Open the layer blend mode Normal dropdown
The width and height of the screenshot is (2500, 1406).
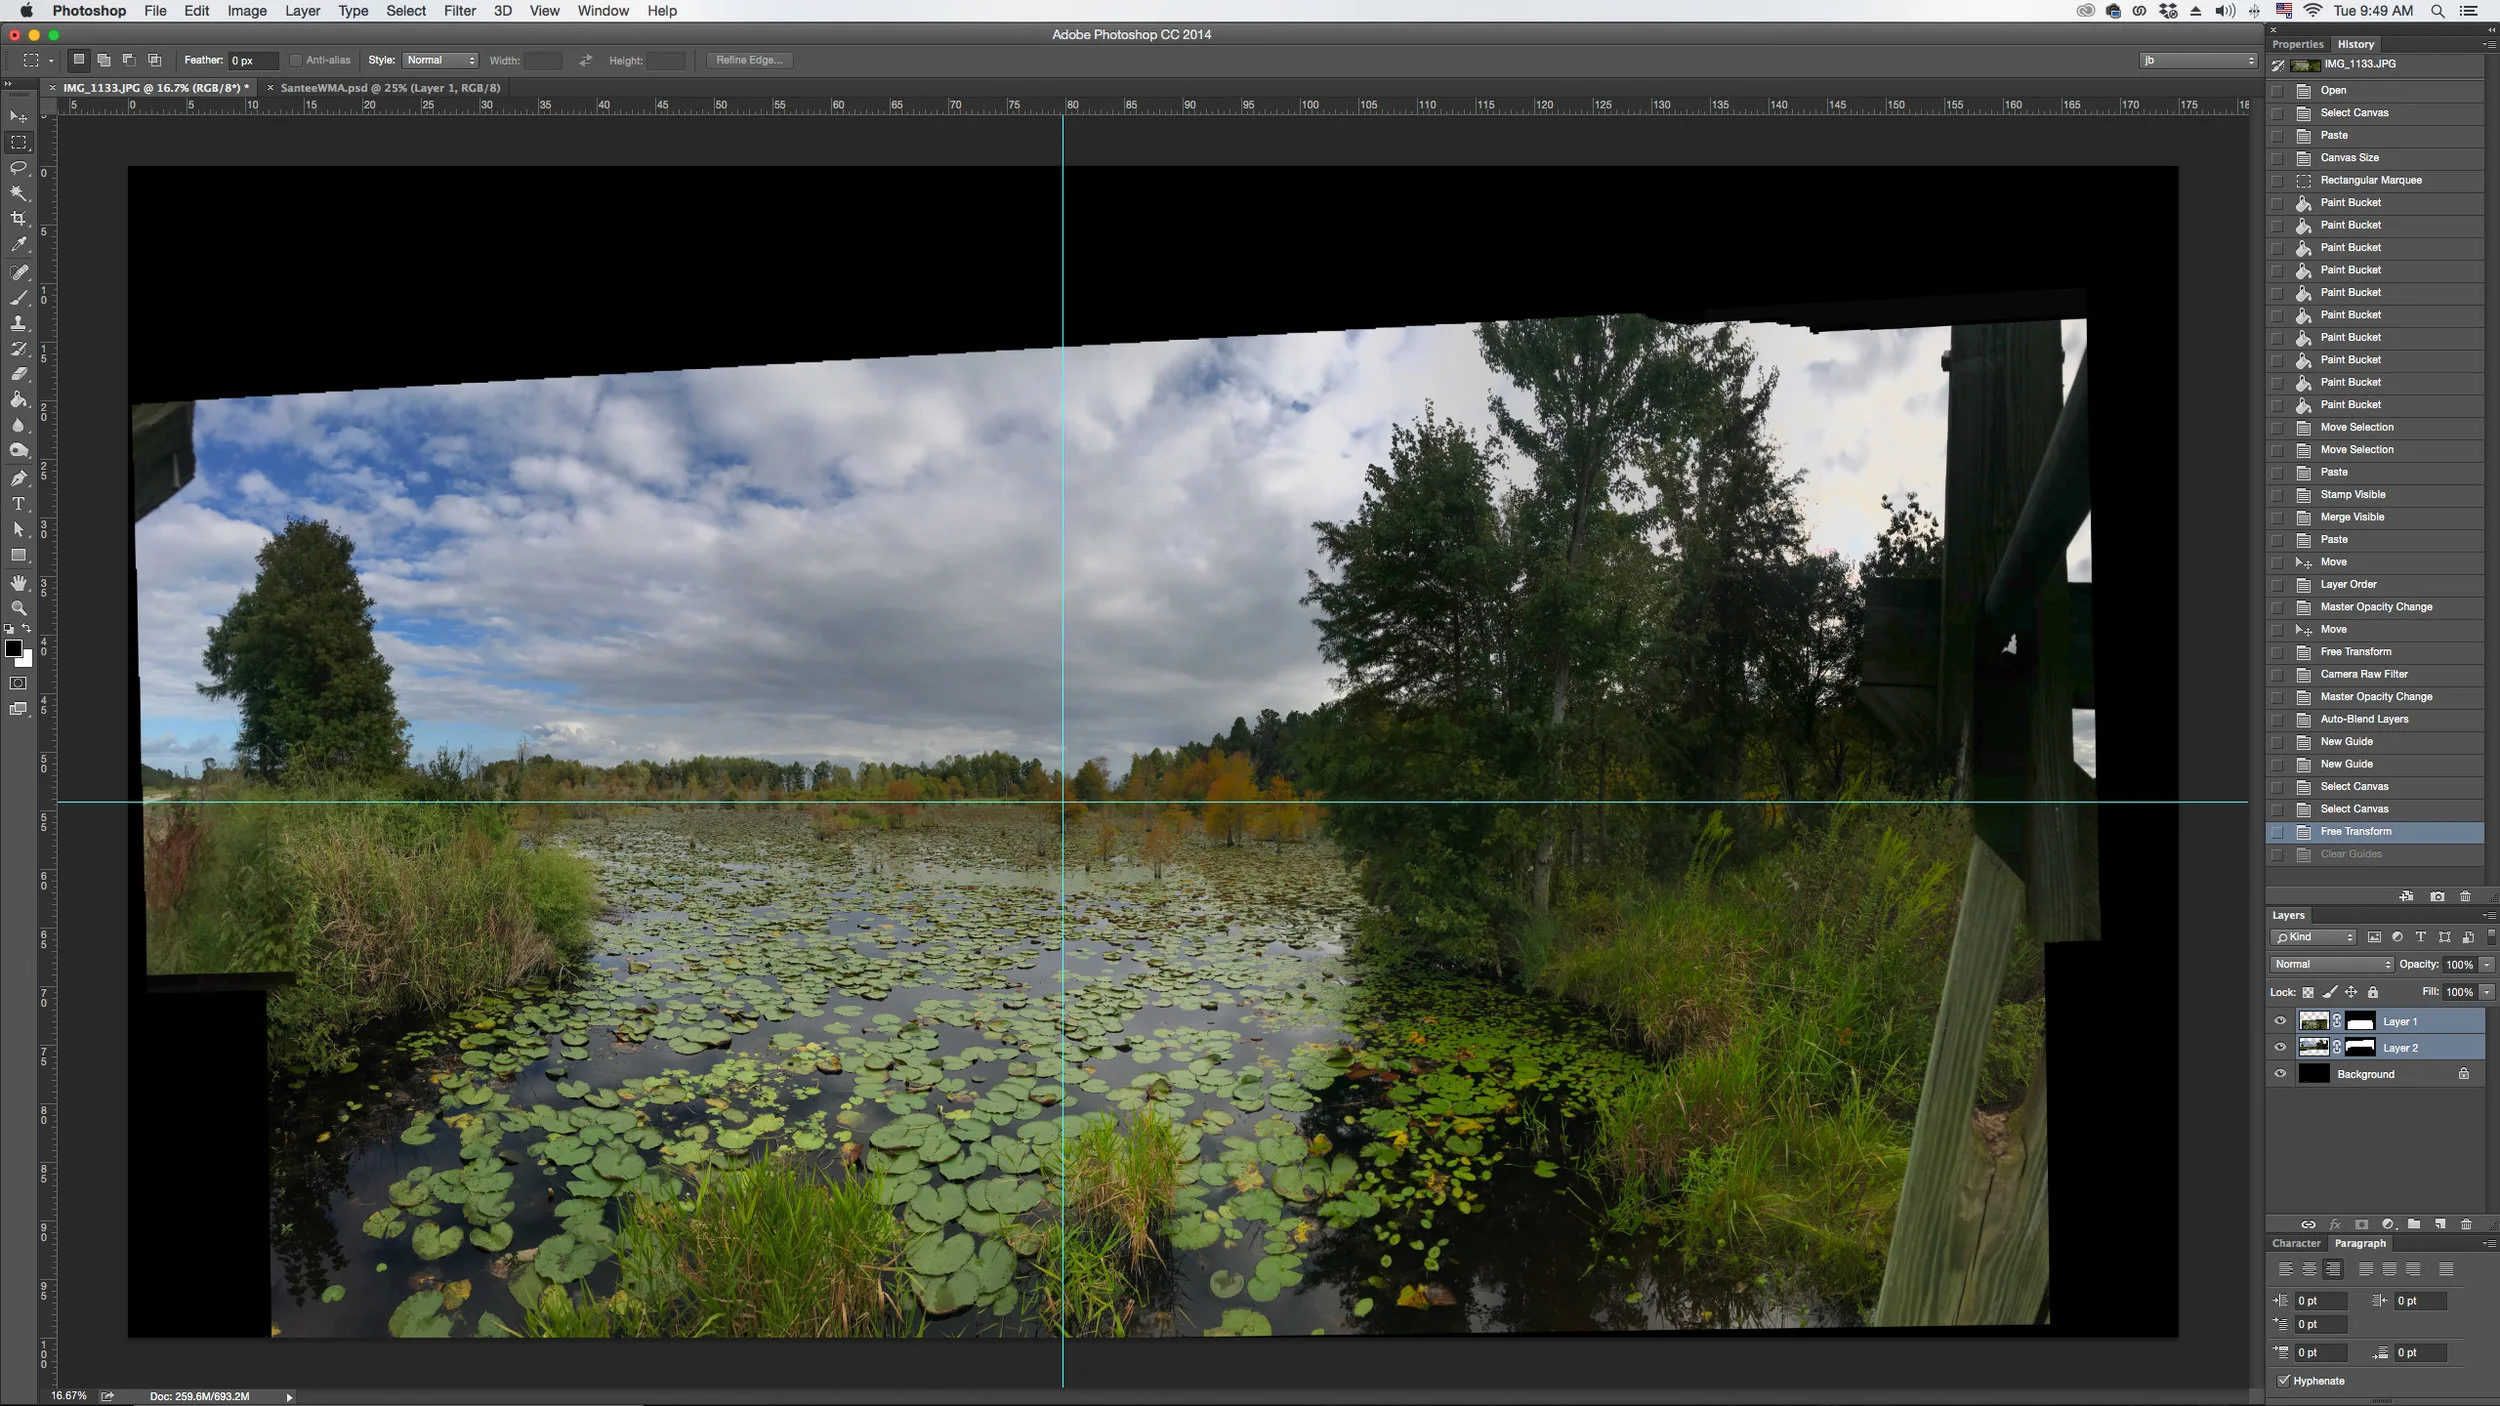(2331, 964)
